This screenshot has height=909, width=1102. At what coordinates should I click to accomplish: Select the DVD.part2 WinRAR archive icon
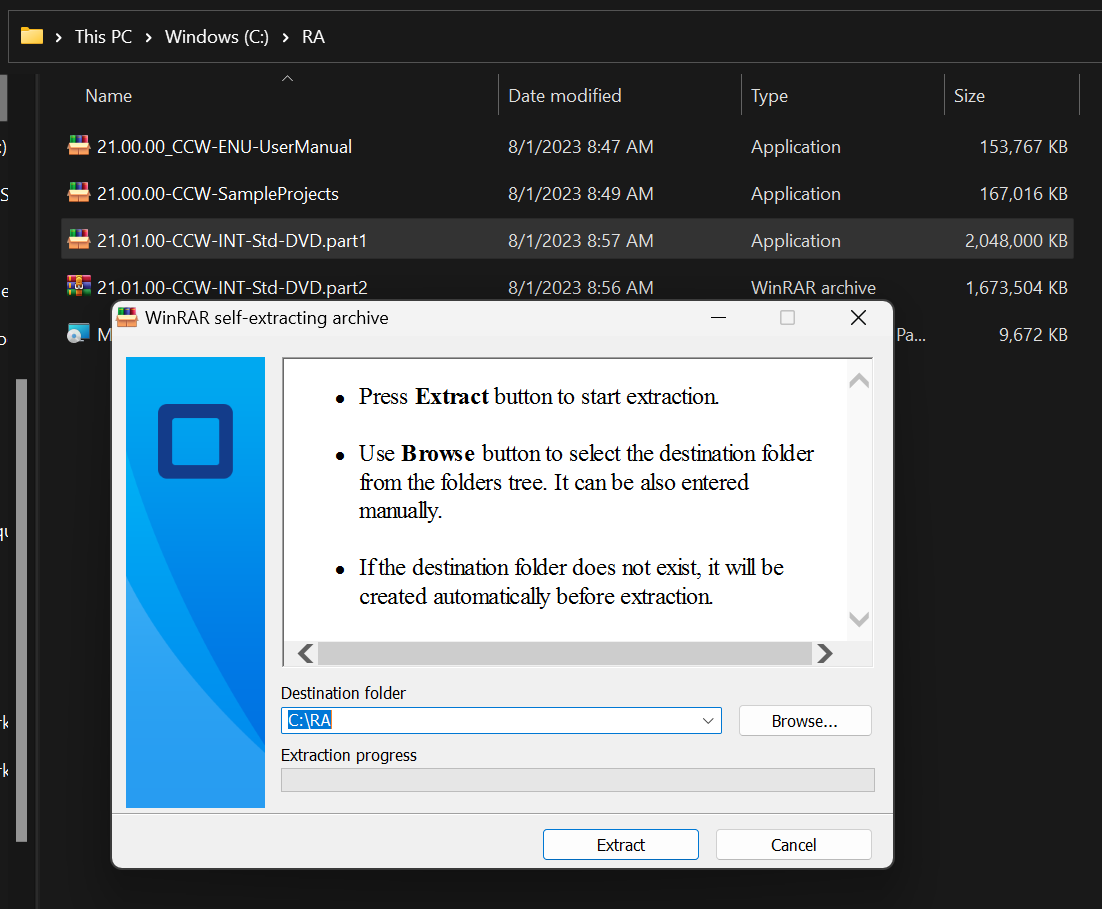79,286
